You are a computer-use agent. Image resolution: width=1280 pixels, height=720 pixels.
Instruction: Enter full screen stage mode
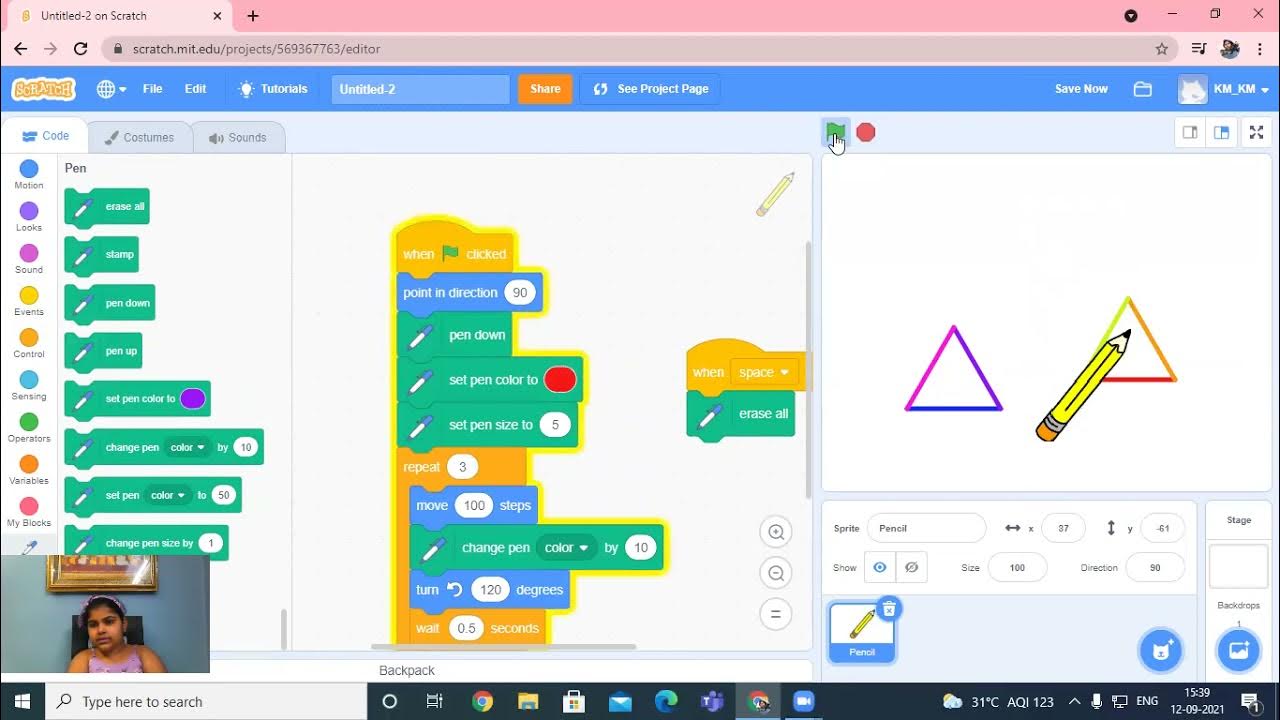tap(1257, 132)
